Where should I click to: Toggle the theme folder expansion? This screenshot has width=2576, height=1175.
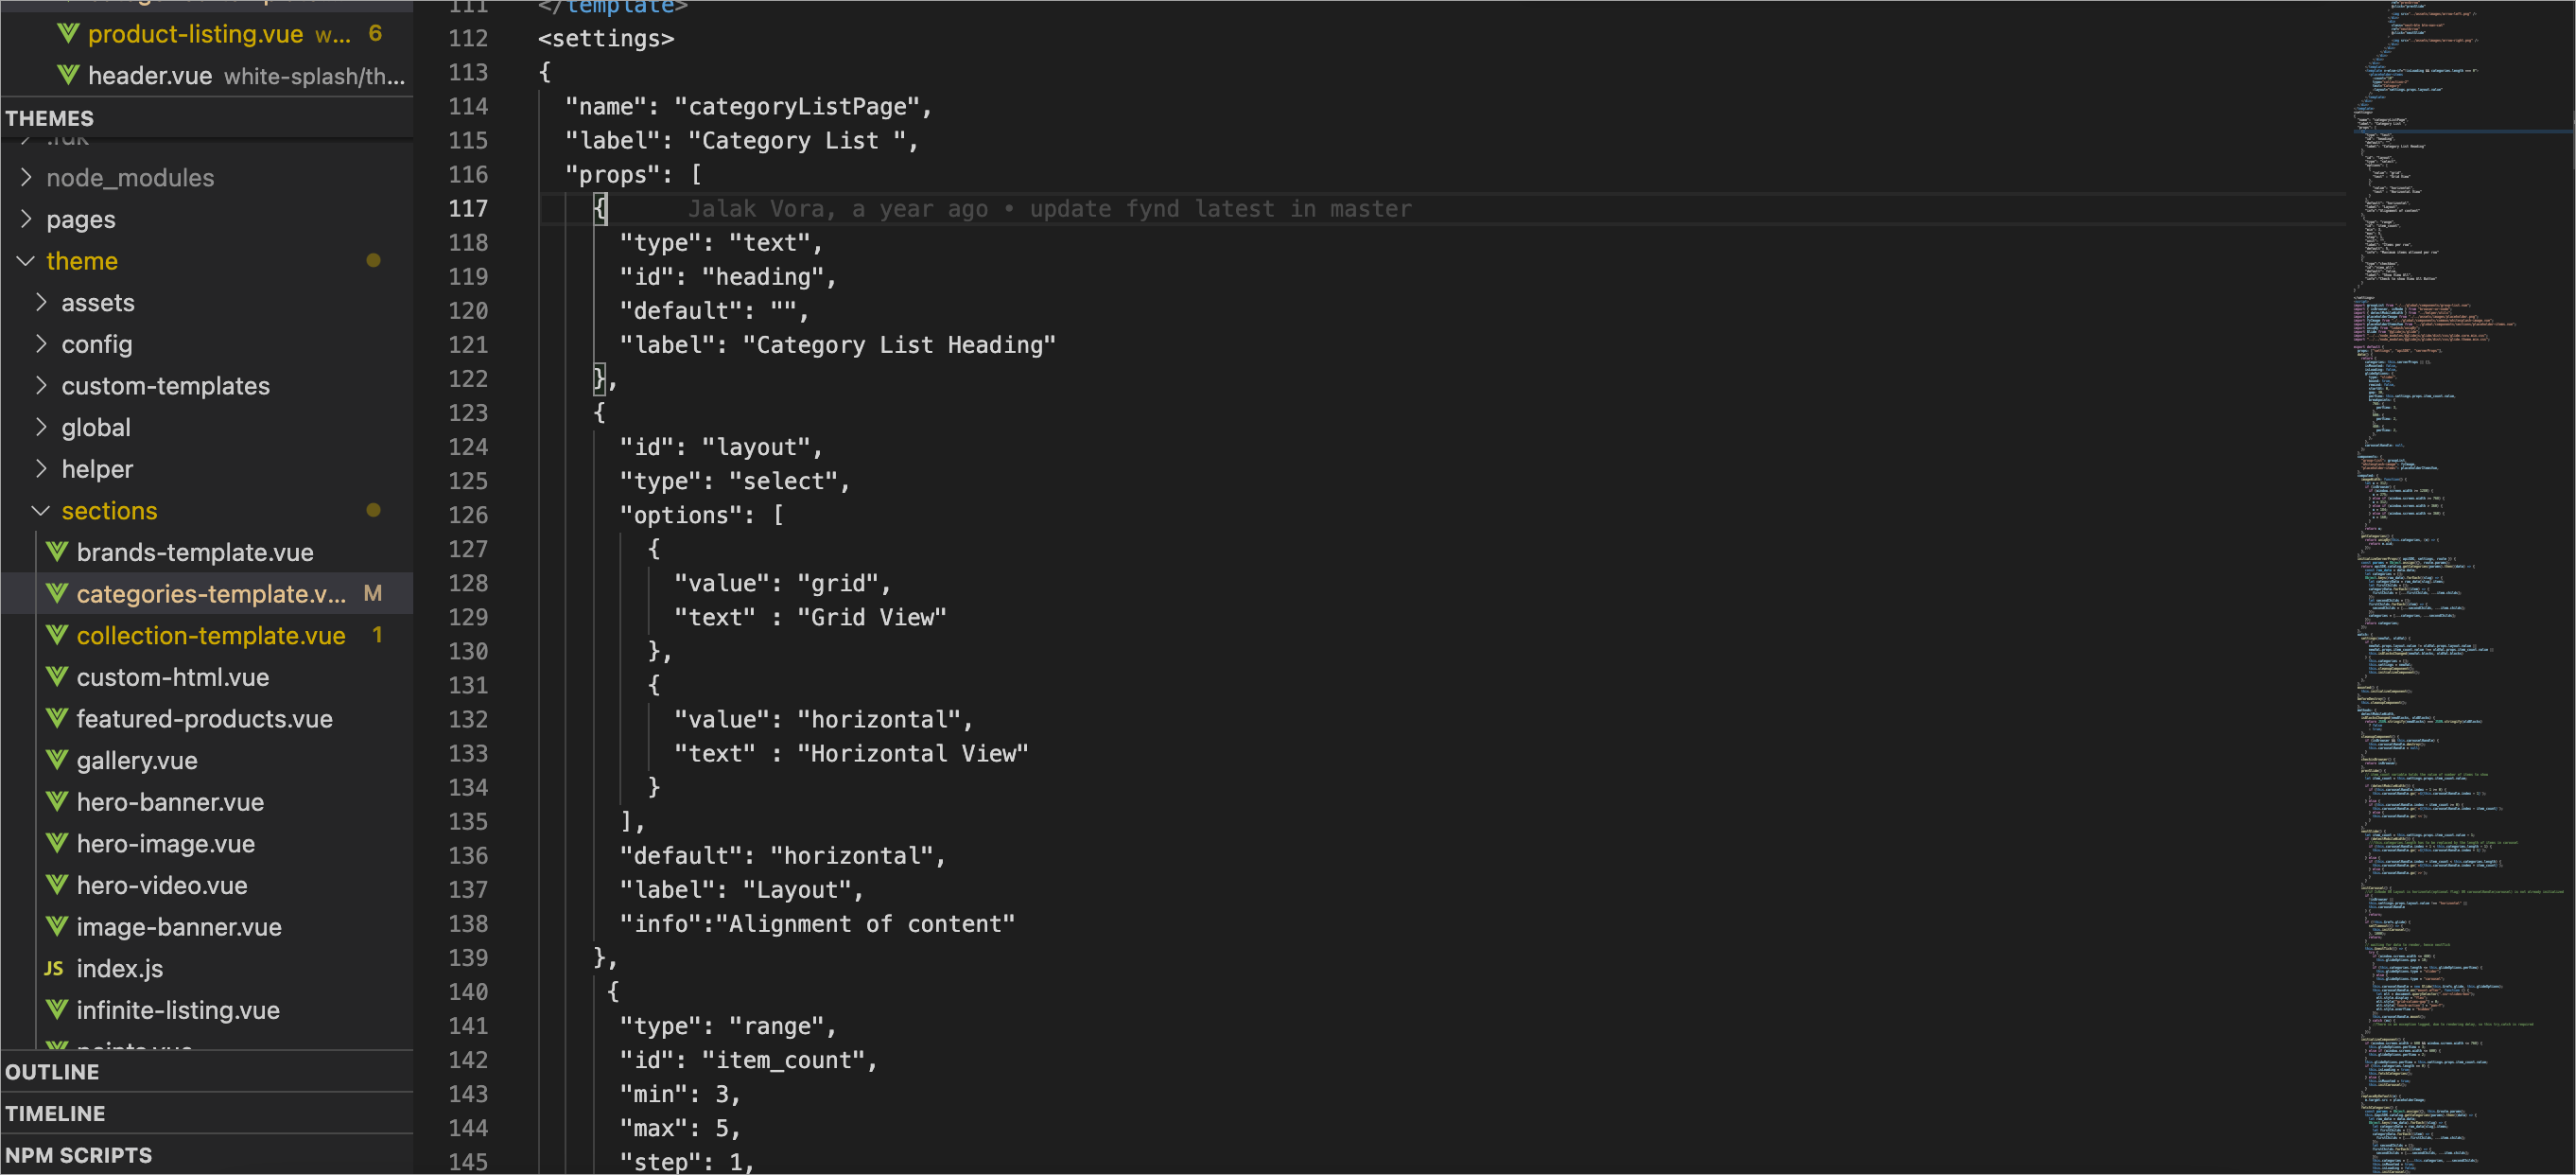pyautogui.click(x=29, y=259)
